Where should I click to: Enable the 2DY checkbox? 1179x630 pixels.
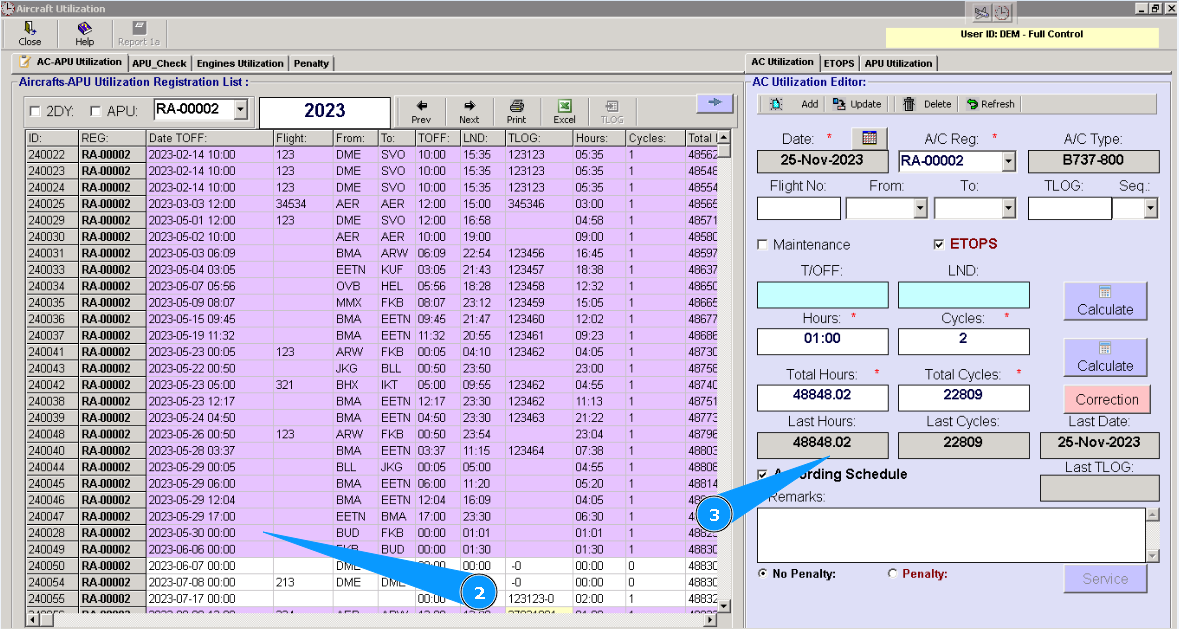(36, 111)
